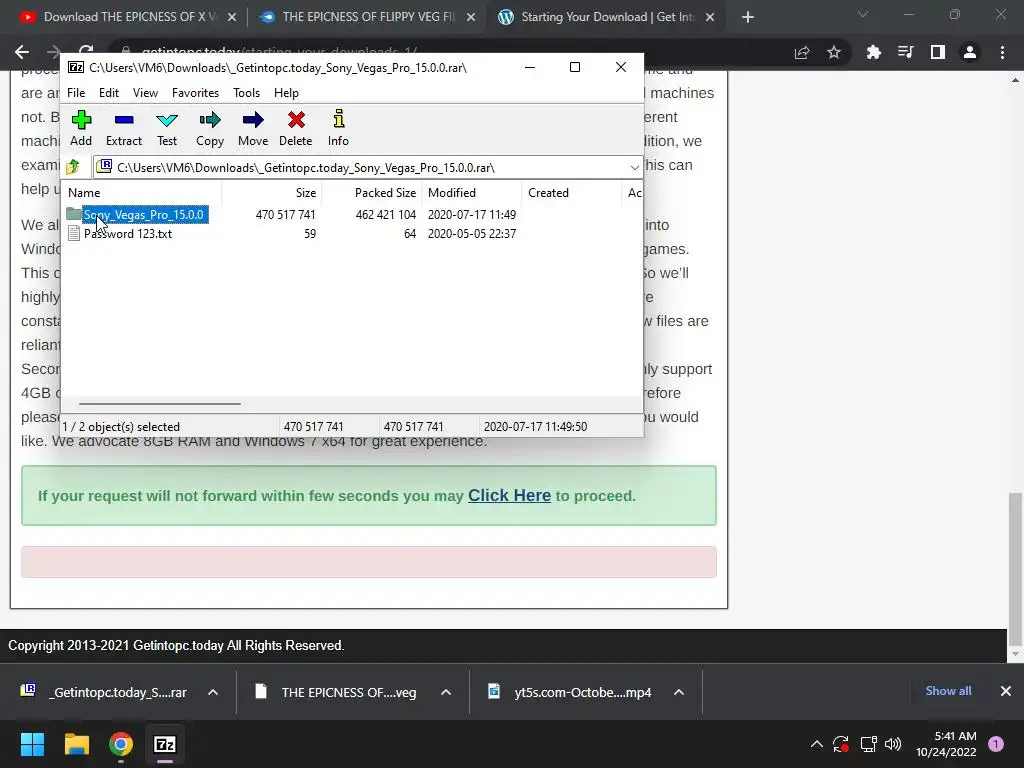The height and width of the screenshot is (768, 1024).
Task: Open the Tools menu in 7-Zip
Action: click(x=246, y=93)
